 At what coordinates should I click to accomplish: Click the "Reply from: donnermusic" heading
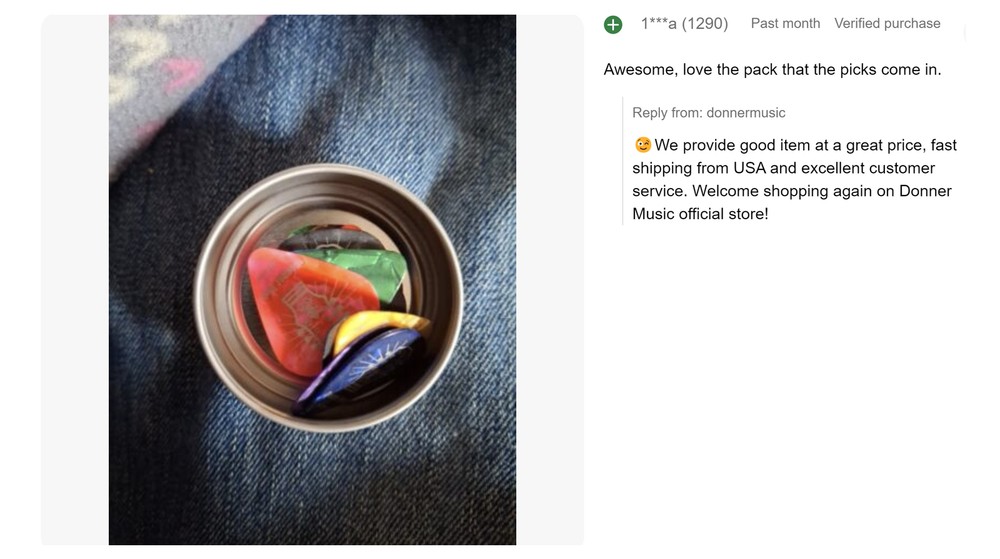pos(709,113)
